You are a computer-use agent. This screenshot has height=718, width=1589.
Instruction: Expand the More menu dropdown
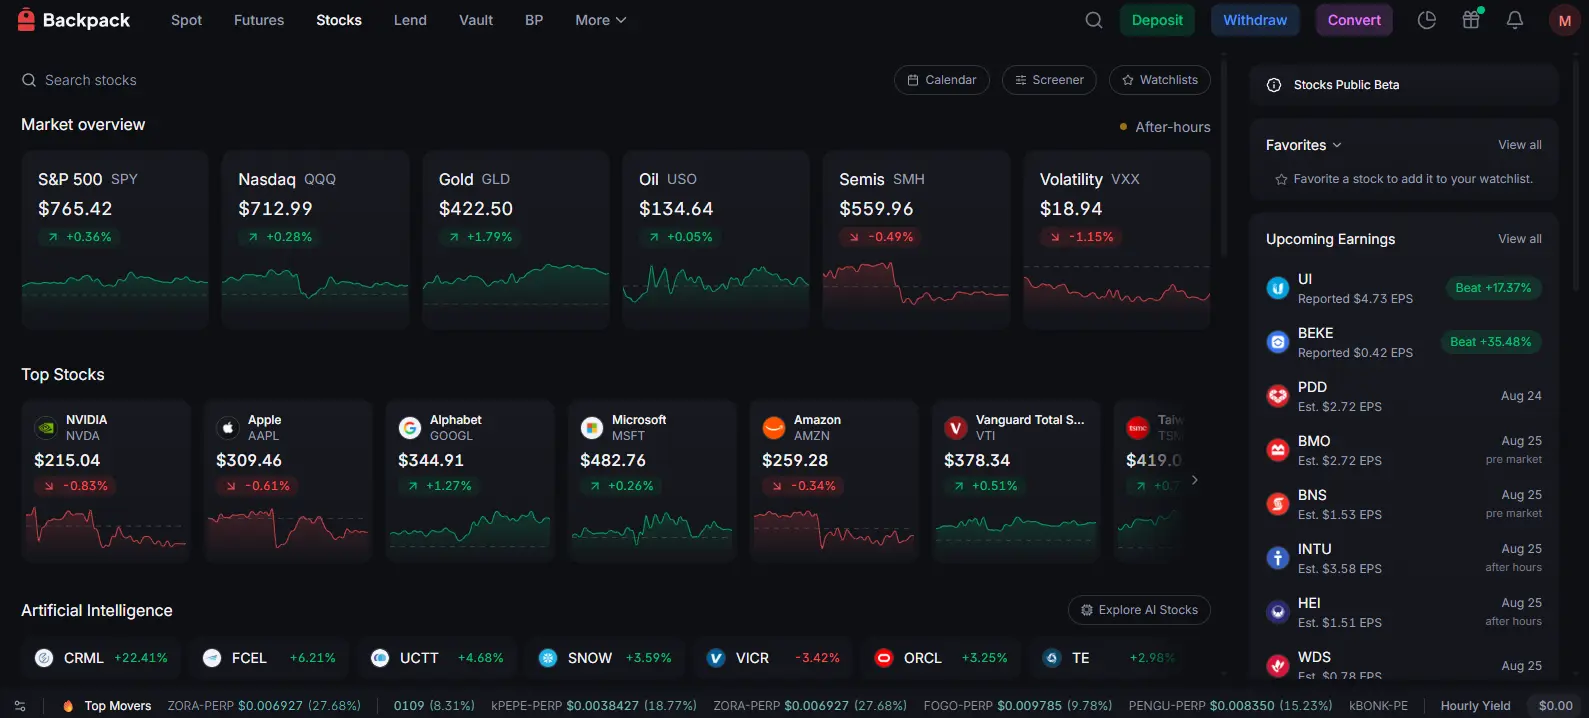(600, 20)
